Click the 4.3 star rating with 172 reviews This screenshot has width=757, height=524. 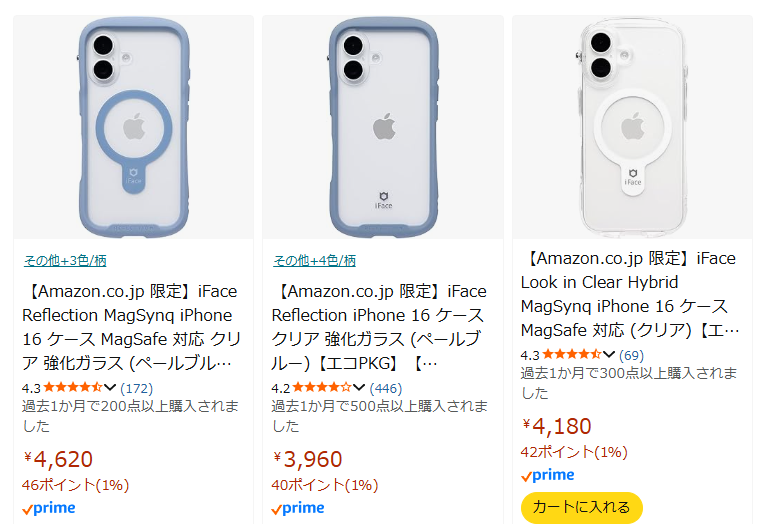point(70,387)
